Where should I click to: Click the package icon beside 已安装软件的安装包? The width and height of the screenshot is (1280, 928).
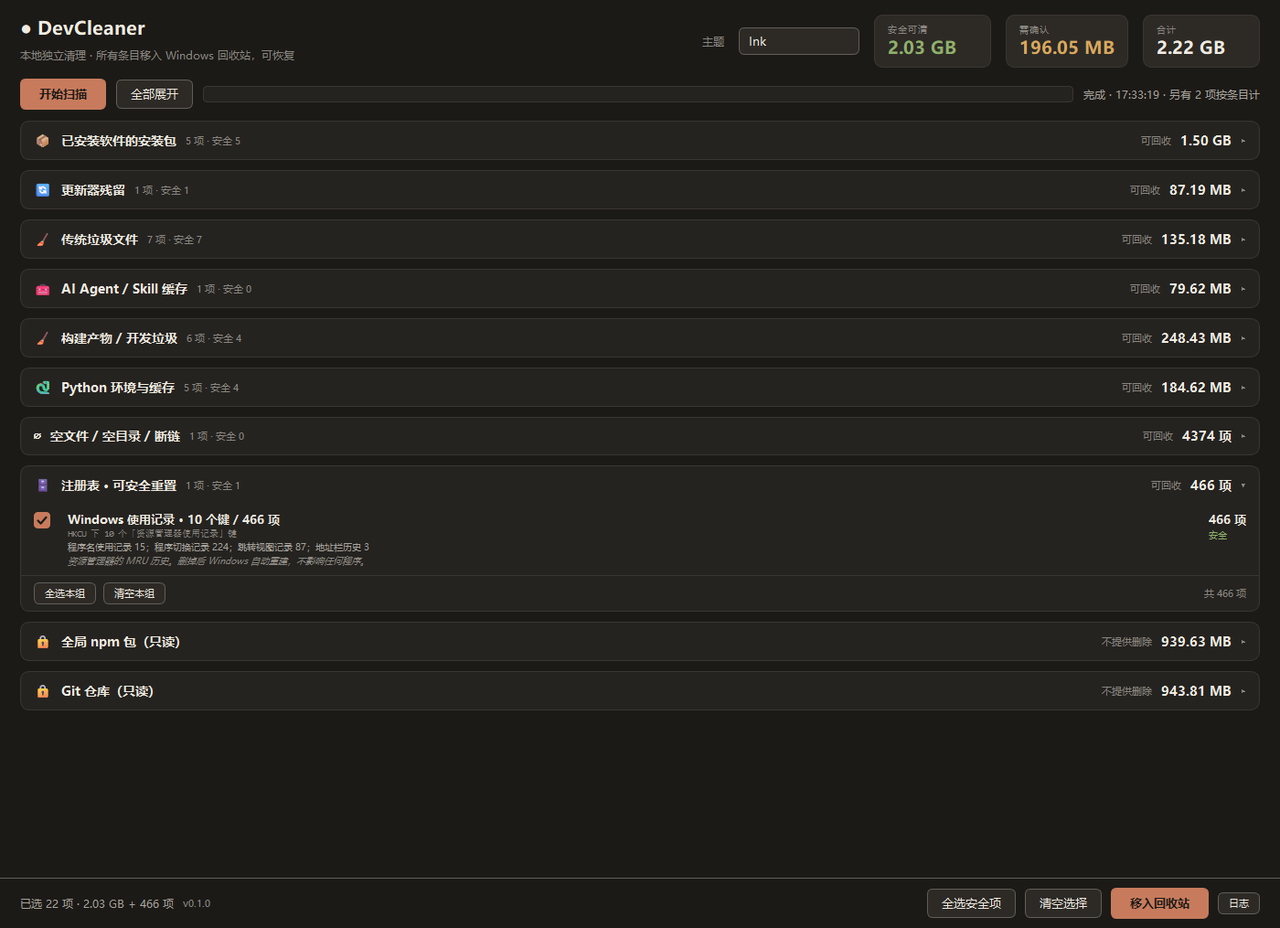pos(42,141)
